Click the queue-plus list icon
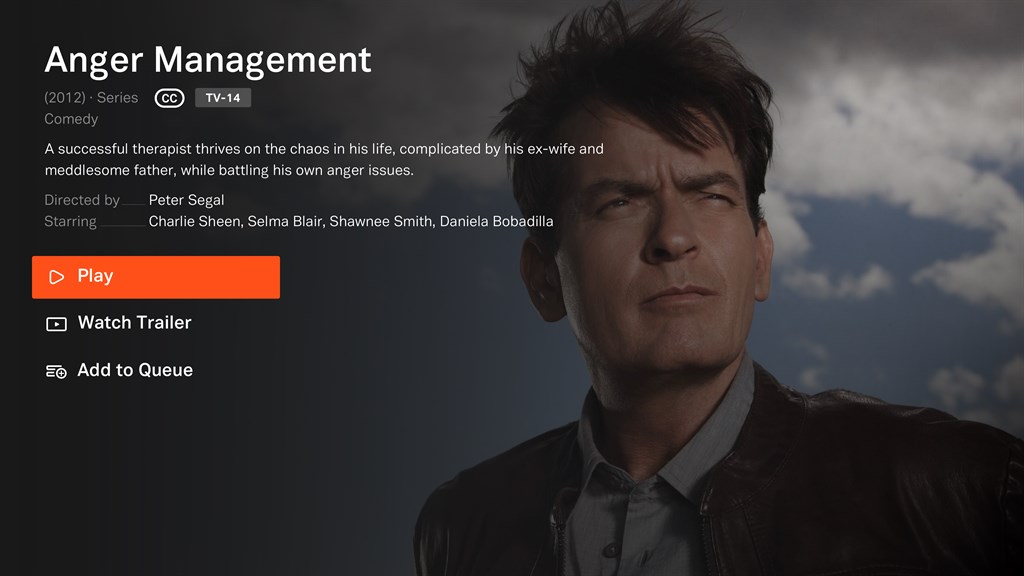This screenshot has height=576, width=1024. (x=56, y=372)
